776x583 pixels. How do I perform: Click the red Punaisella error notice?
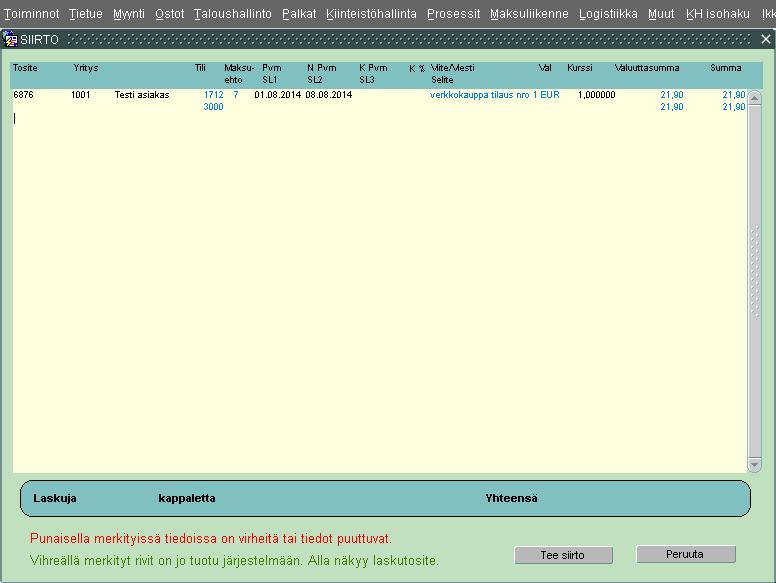211,538
